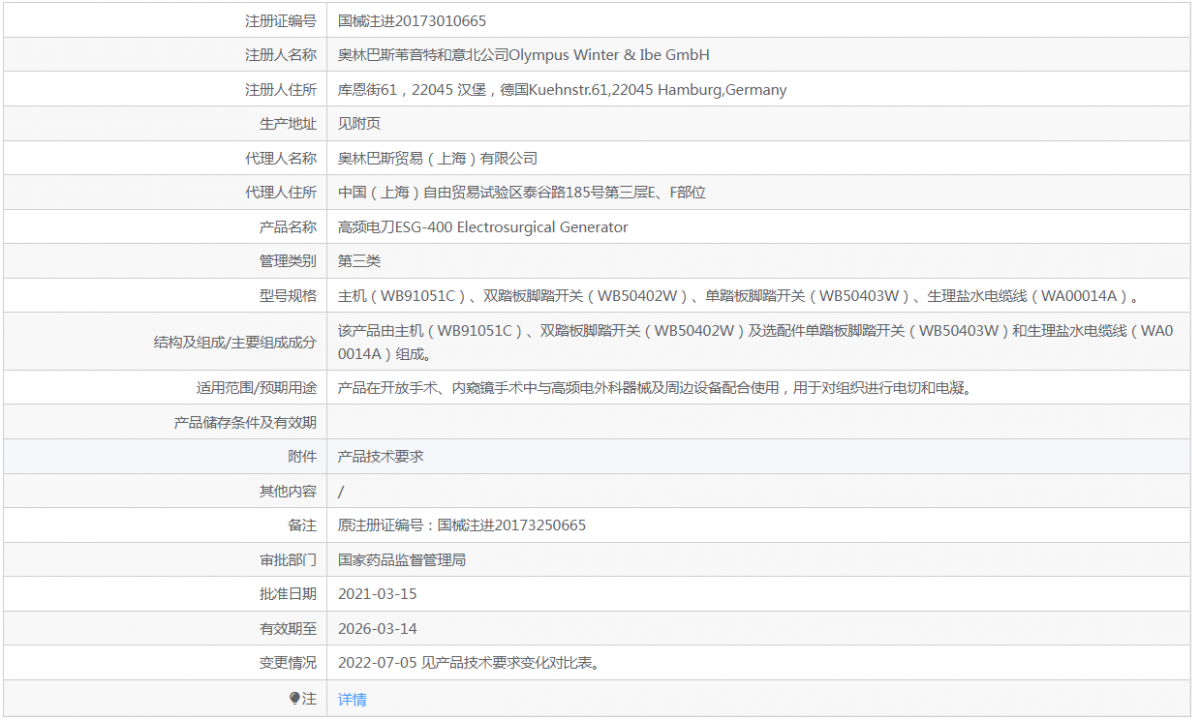Viewport: 1200px width, 720px height.
Task: Select the 批准日期 label
Action: 288,594
